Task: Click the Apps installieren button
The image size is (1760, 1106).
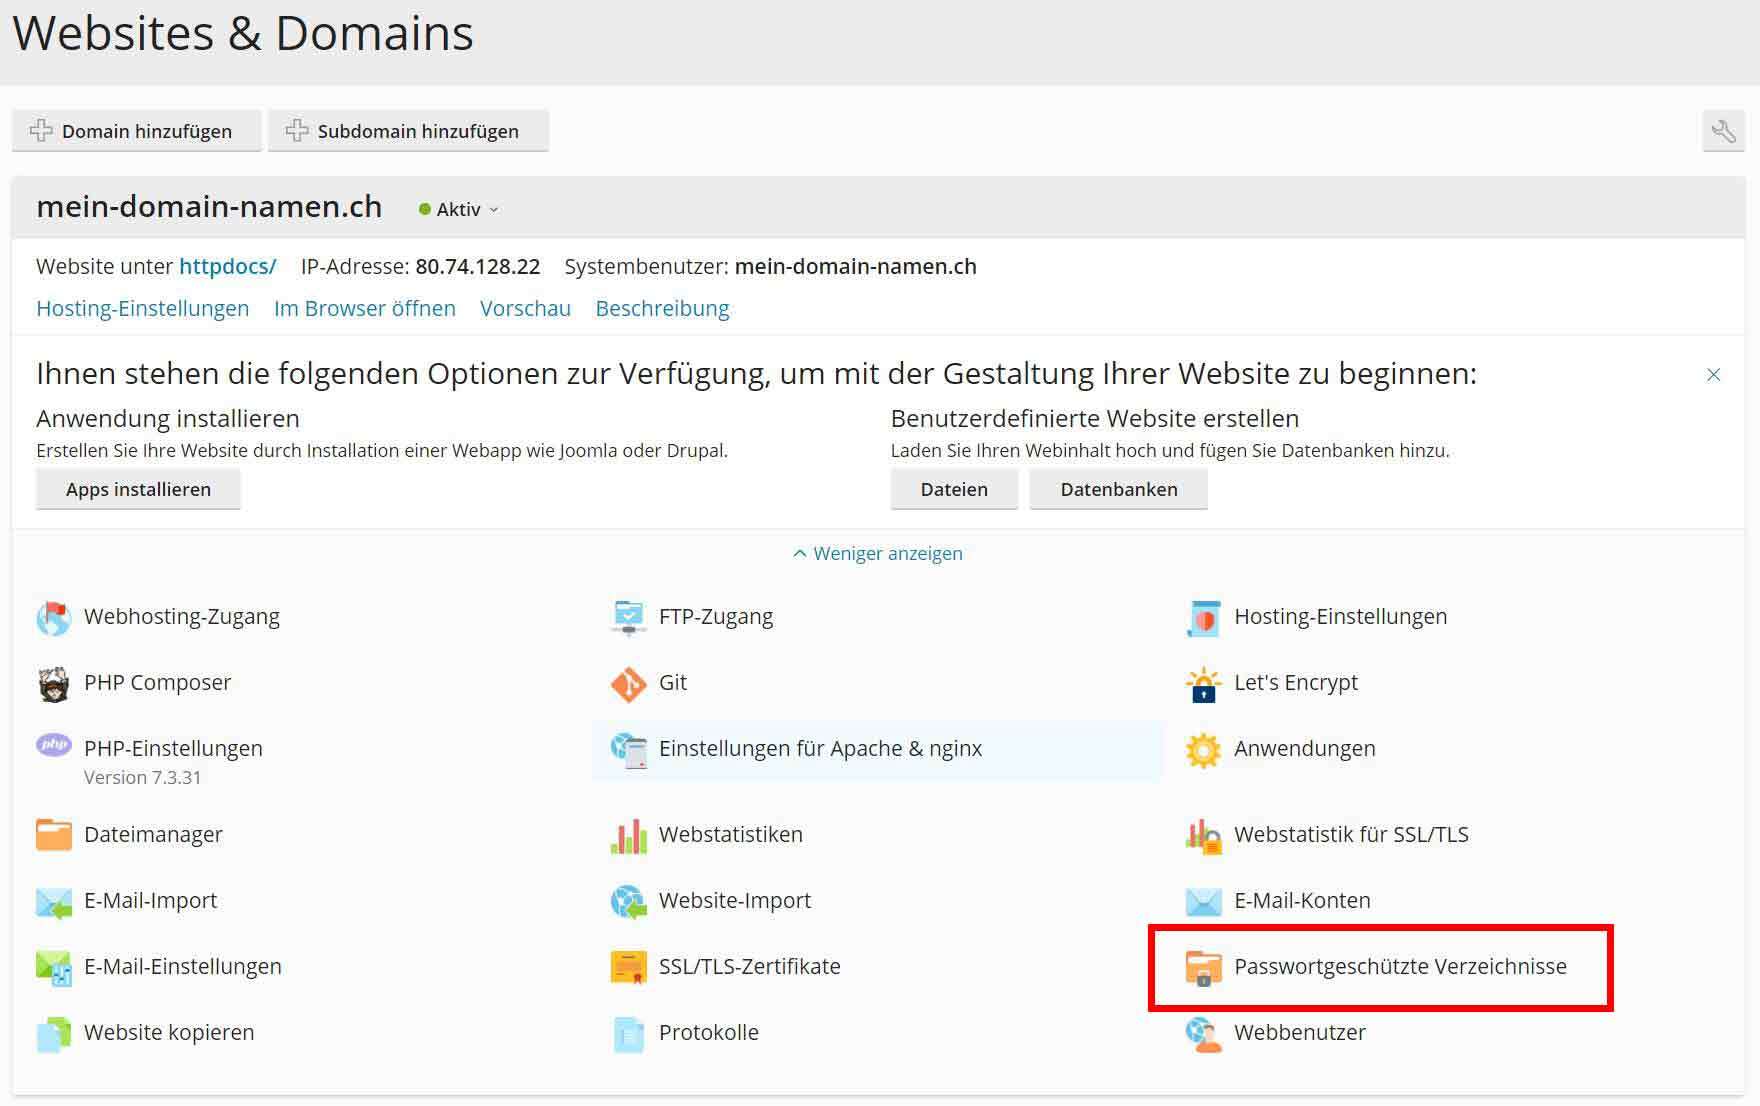Action: point(138,489)
